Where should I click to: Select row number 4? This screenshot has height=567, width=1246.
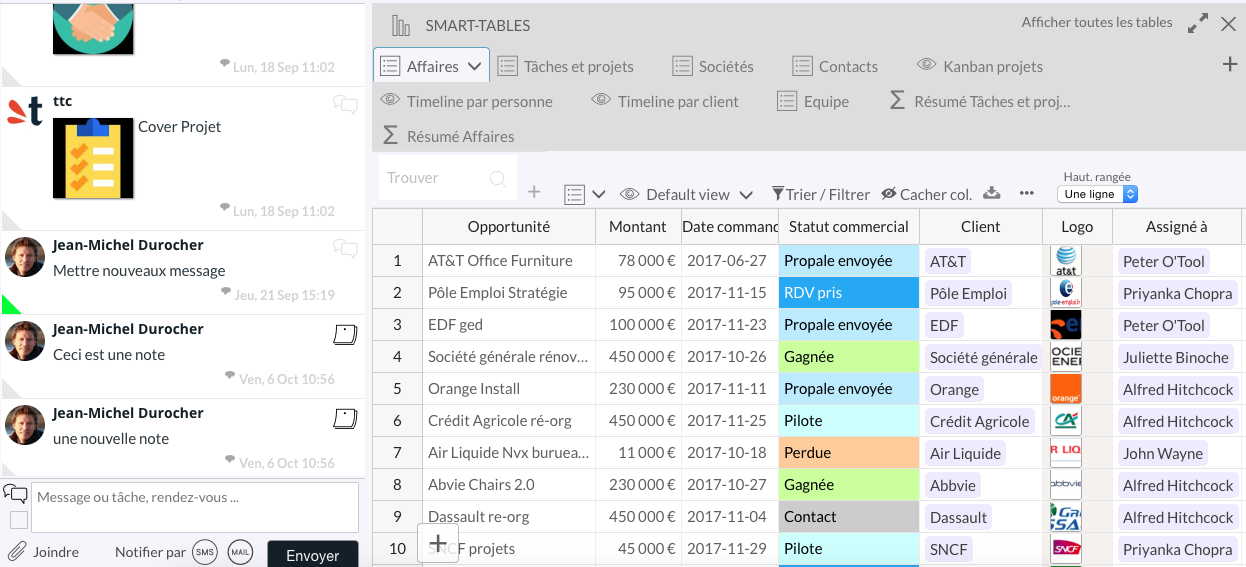click(x=397, y=357)
